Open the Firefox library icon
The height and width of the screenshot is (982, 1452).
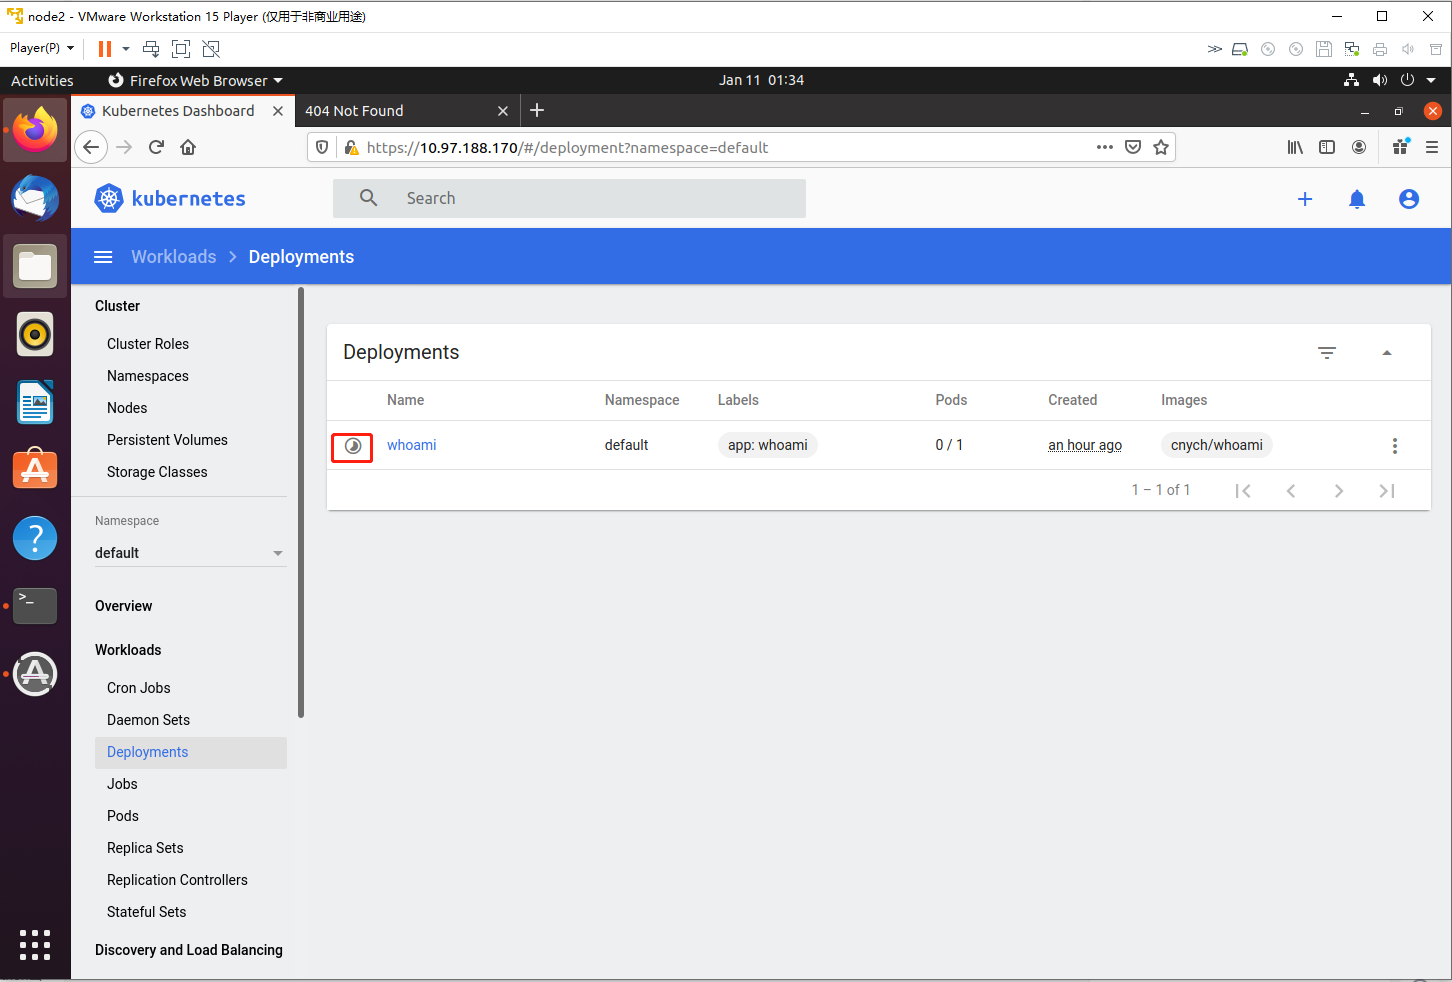tap(1295, 147)
